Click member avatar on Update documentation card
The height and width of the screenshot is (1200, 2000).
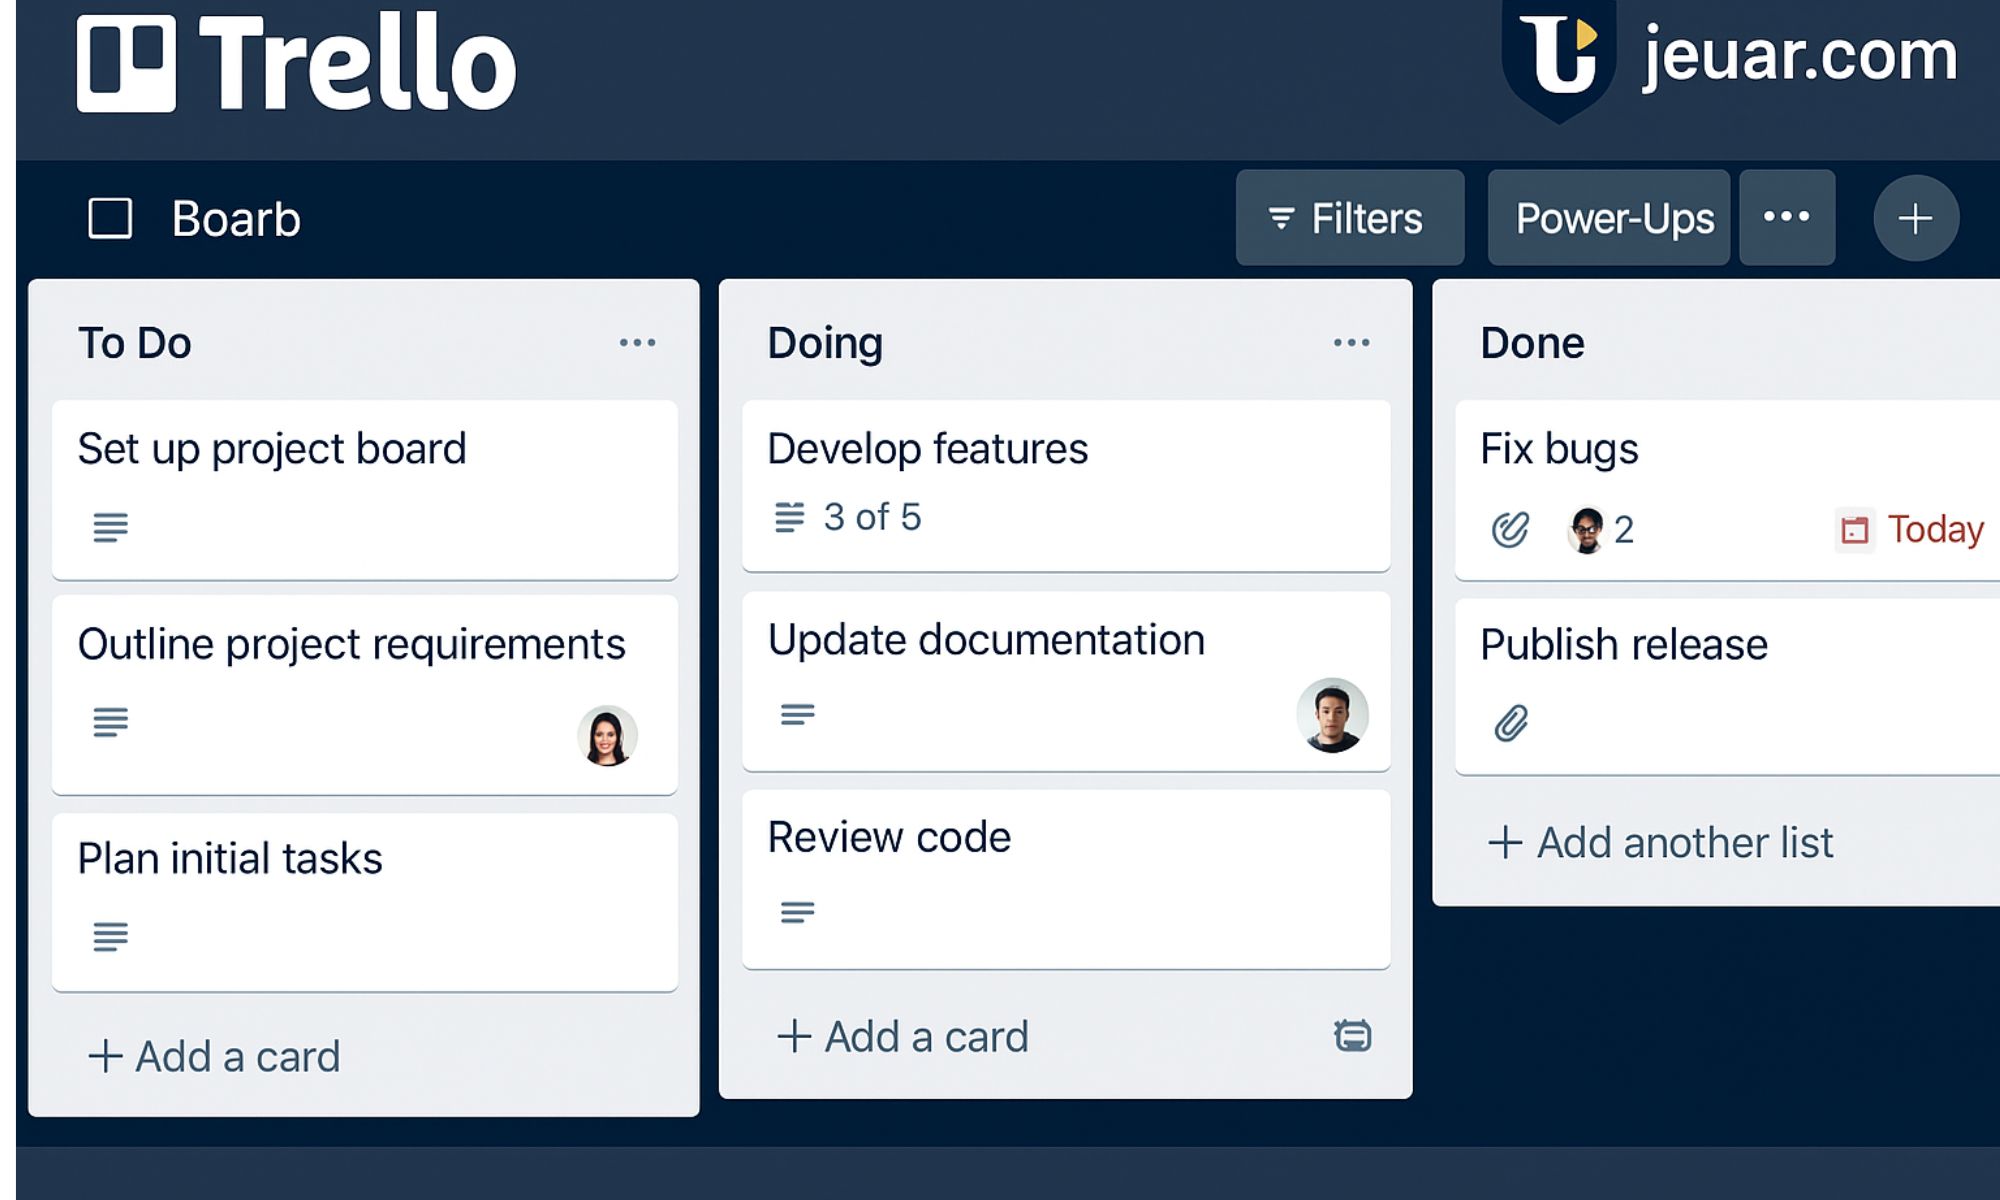[1332, 715]
